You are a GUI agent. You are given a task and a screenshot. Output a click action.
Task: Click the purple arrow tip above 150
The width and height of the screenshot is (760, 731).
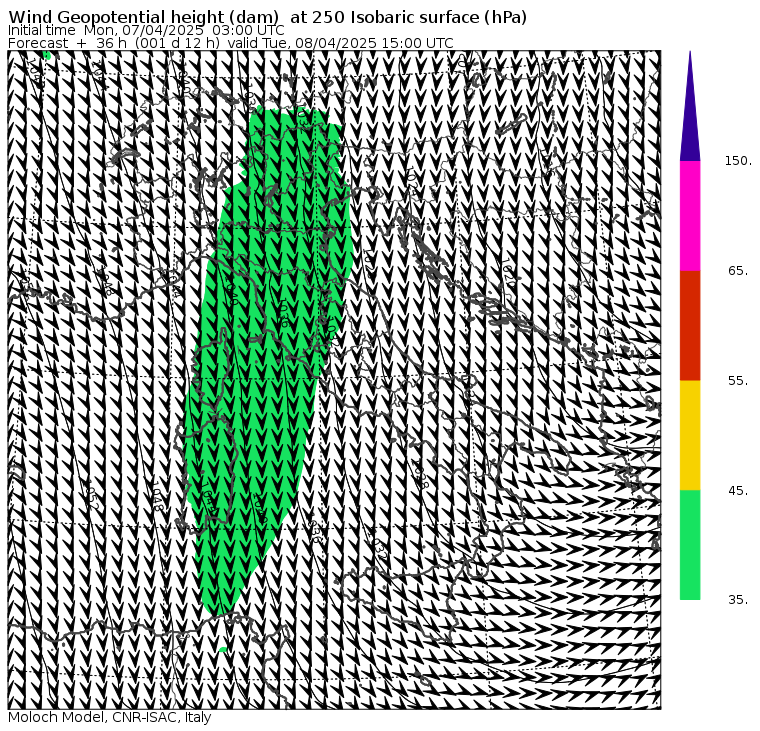[690, 106]
